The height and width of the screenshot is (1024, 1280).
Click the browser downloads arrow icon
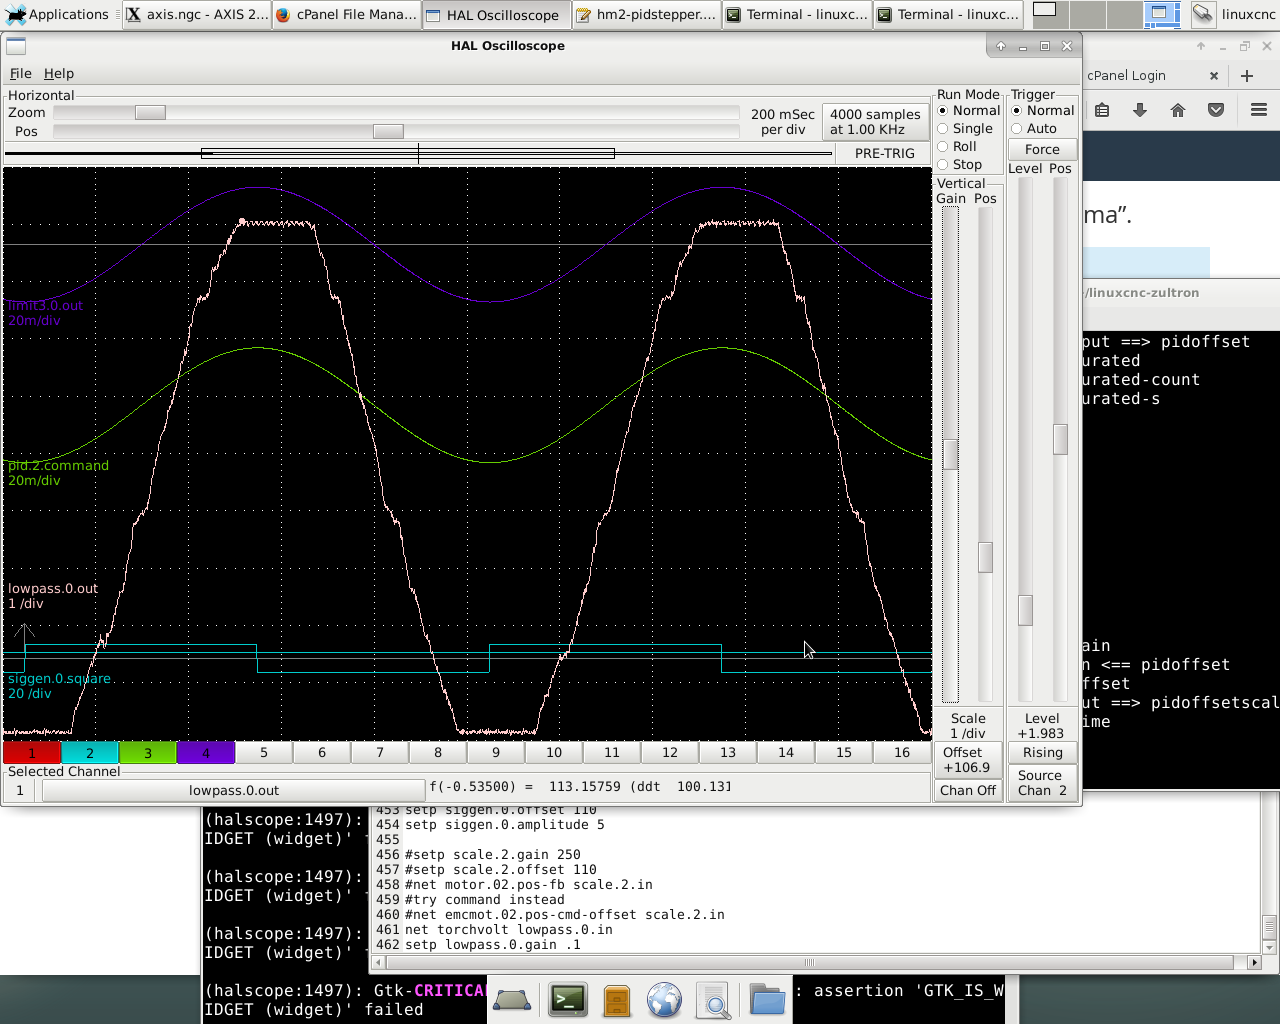[x=1140, y=110]
